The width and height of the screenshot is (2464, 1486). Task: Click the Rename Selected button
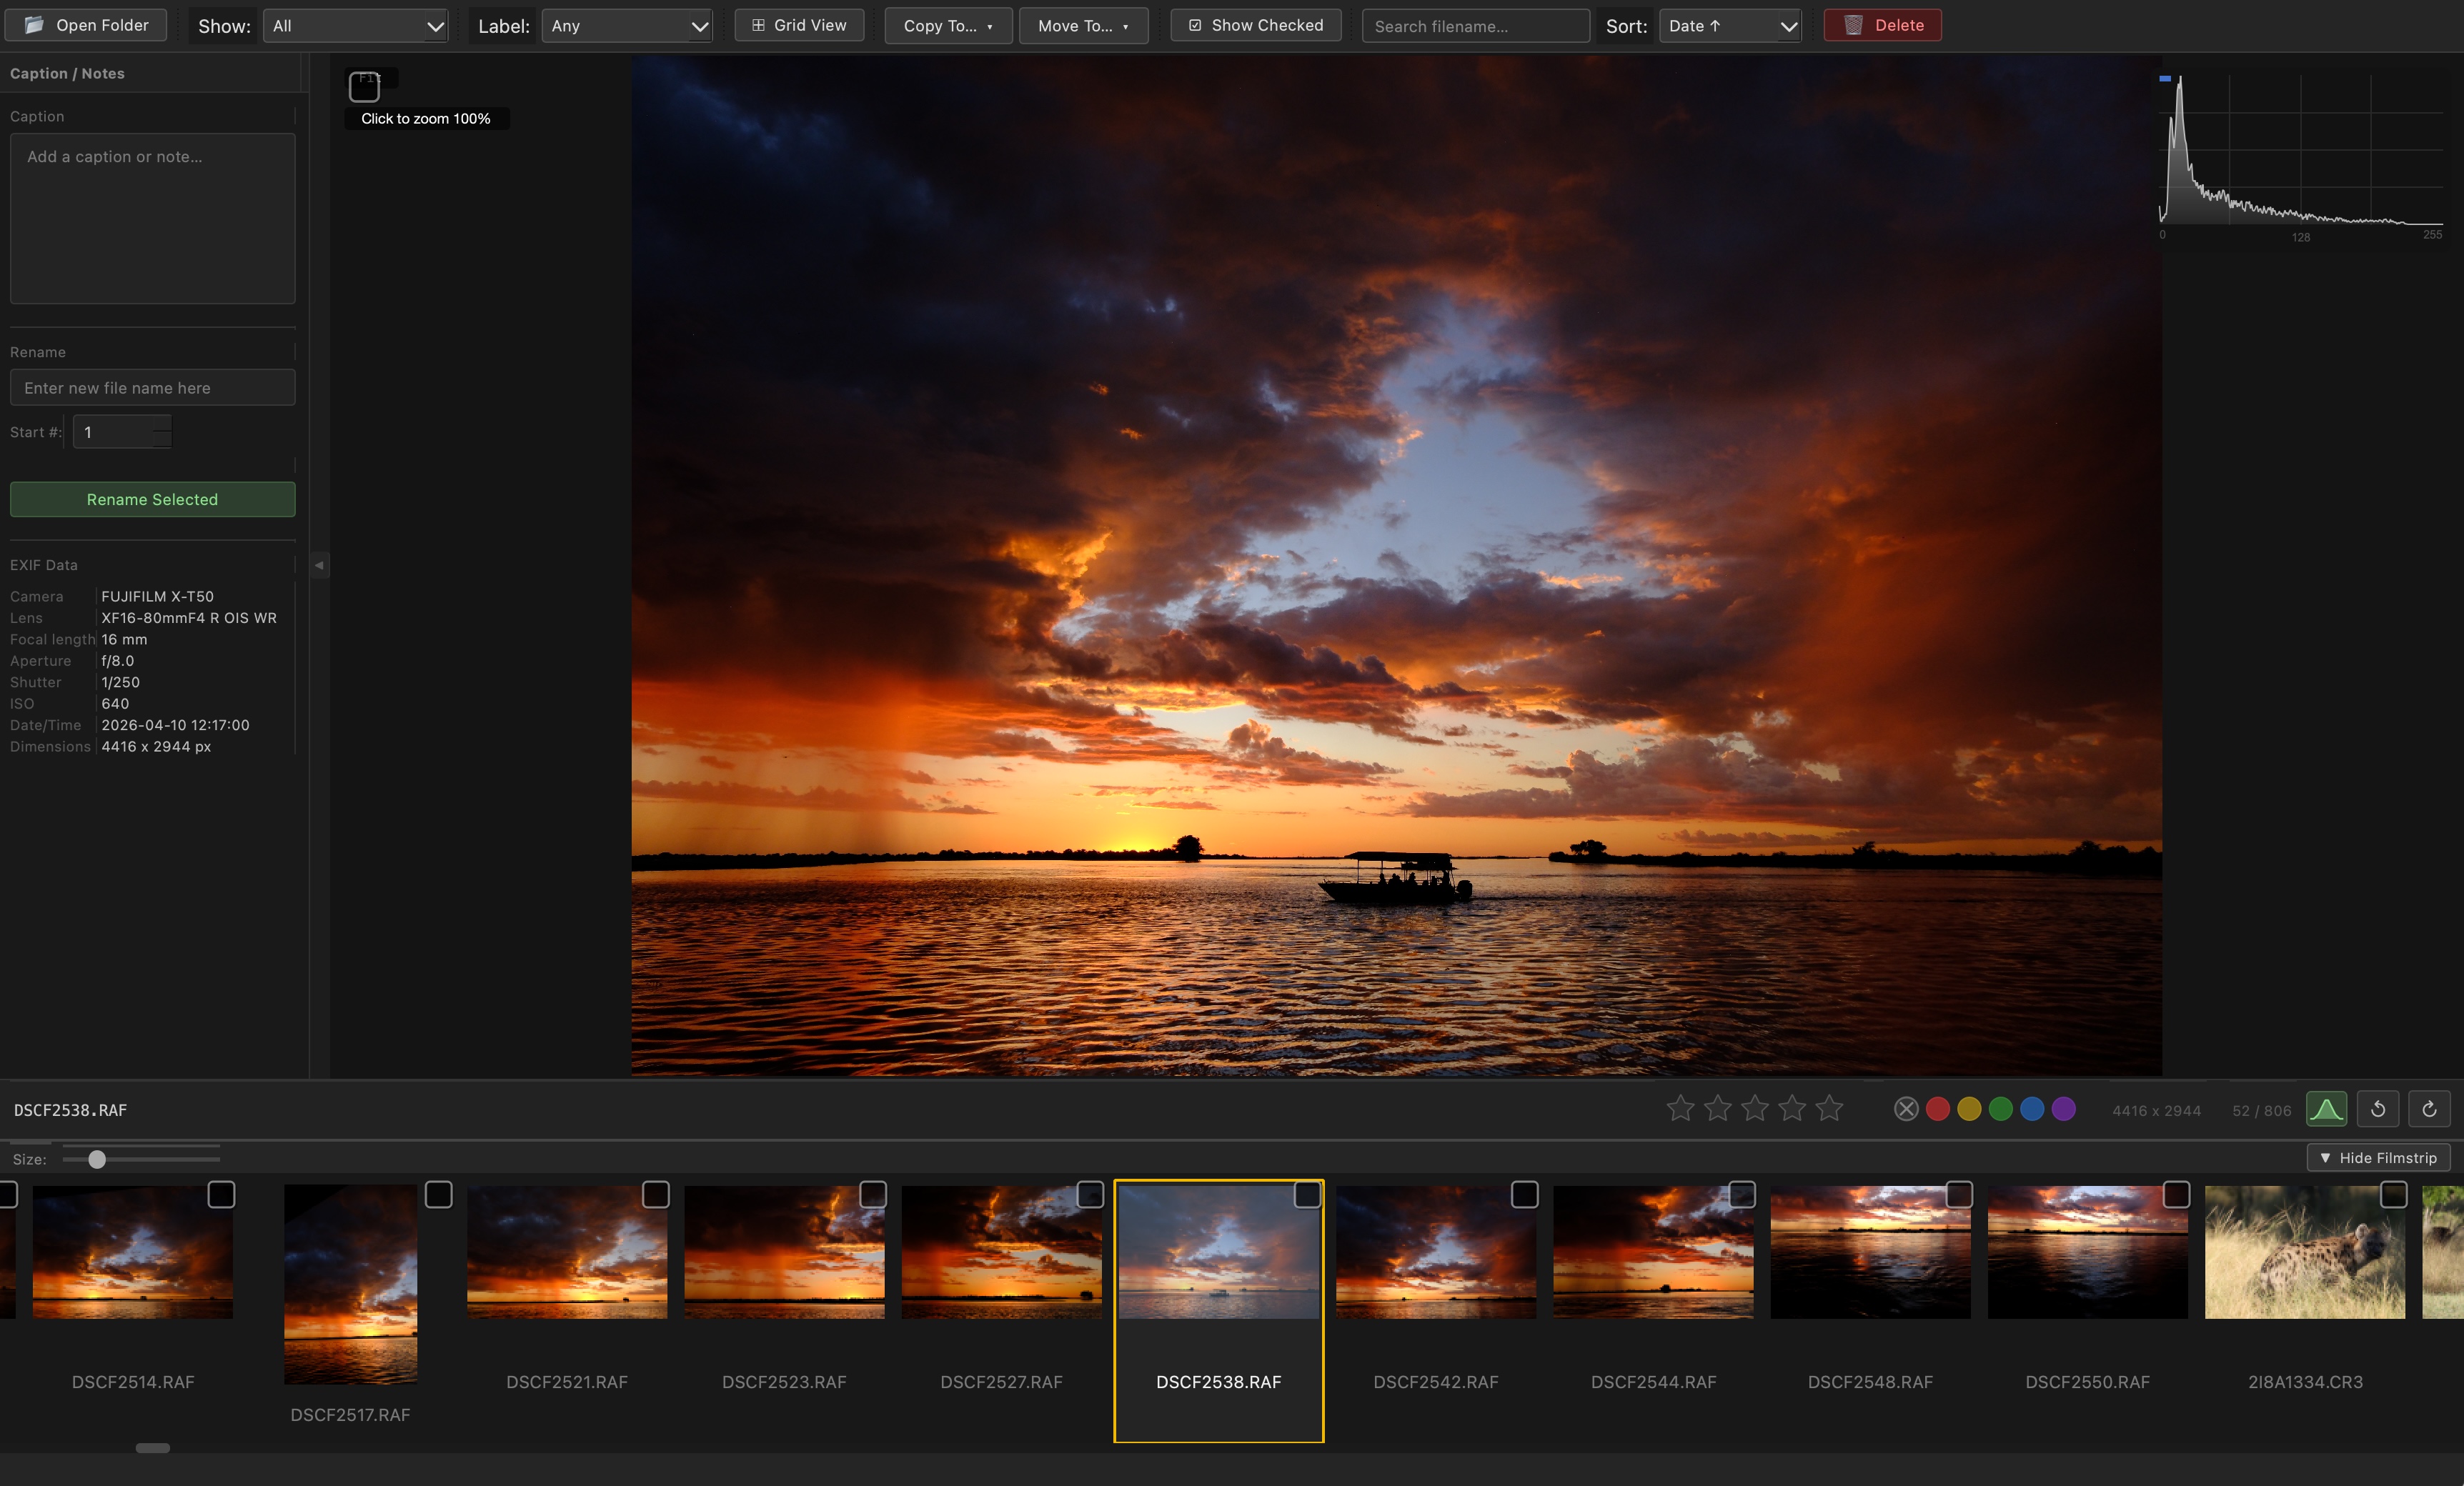tap(152, 499)
